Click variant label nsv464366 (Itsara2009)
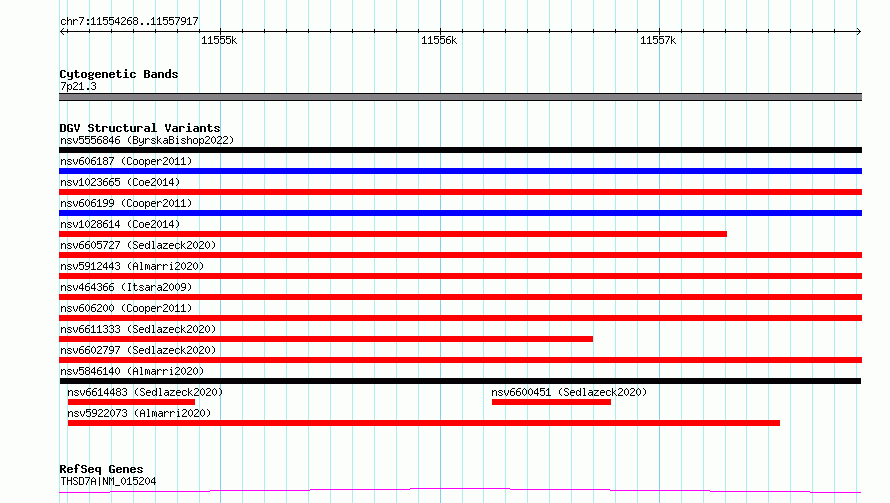Viewport: 890px width, 503px height. coord(126,287)
